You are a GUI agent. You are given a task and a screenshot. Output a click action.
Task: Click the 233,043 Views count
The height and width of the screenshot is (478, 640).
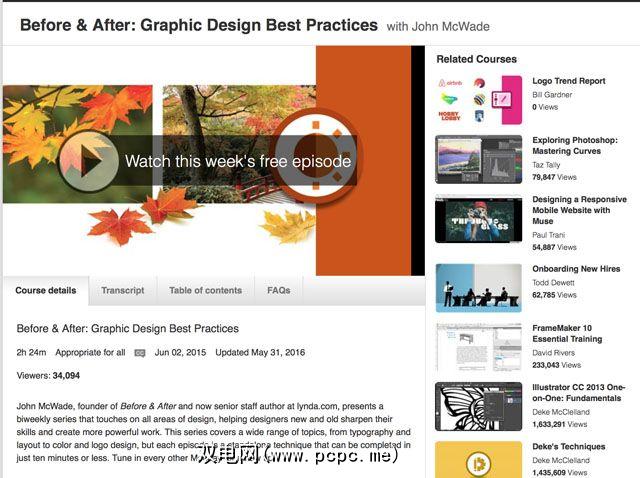[557, 365]
